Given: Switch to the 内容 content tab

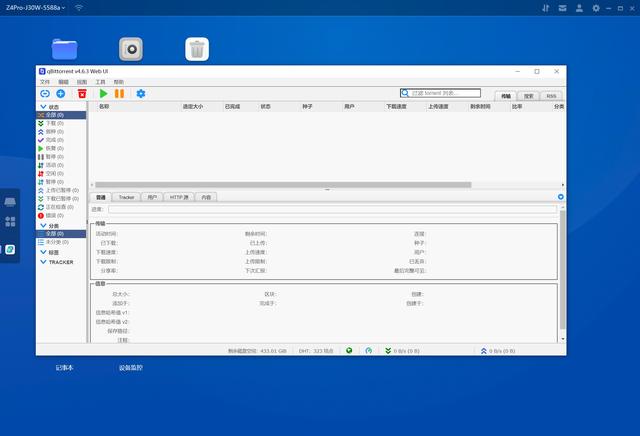Looking at the screenshot, I should click(206, 197).
